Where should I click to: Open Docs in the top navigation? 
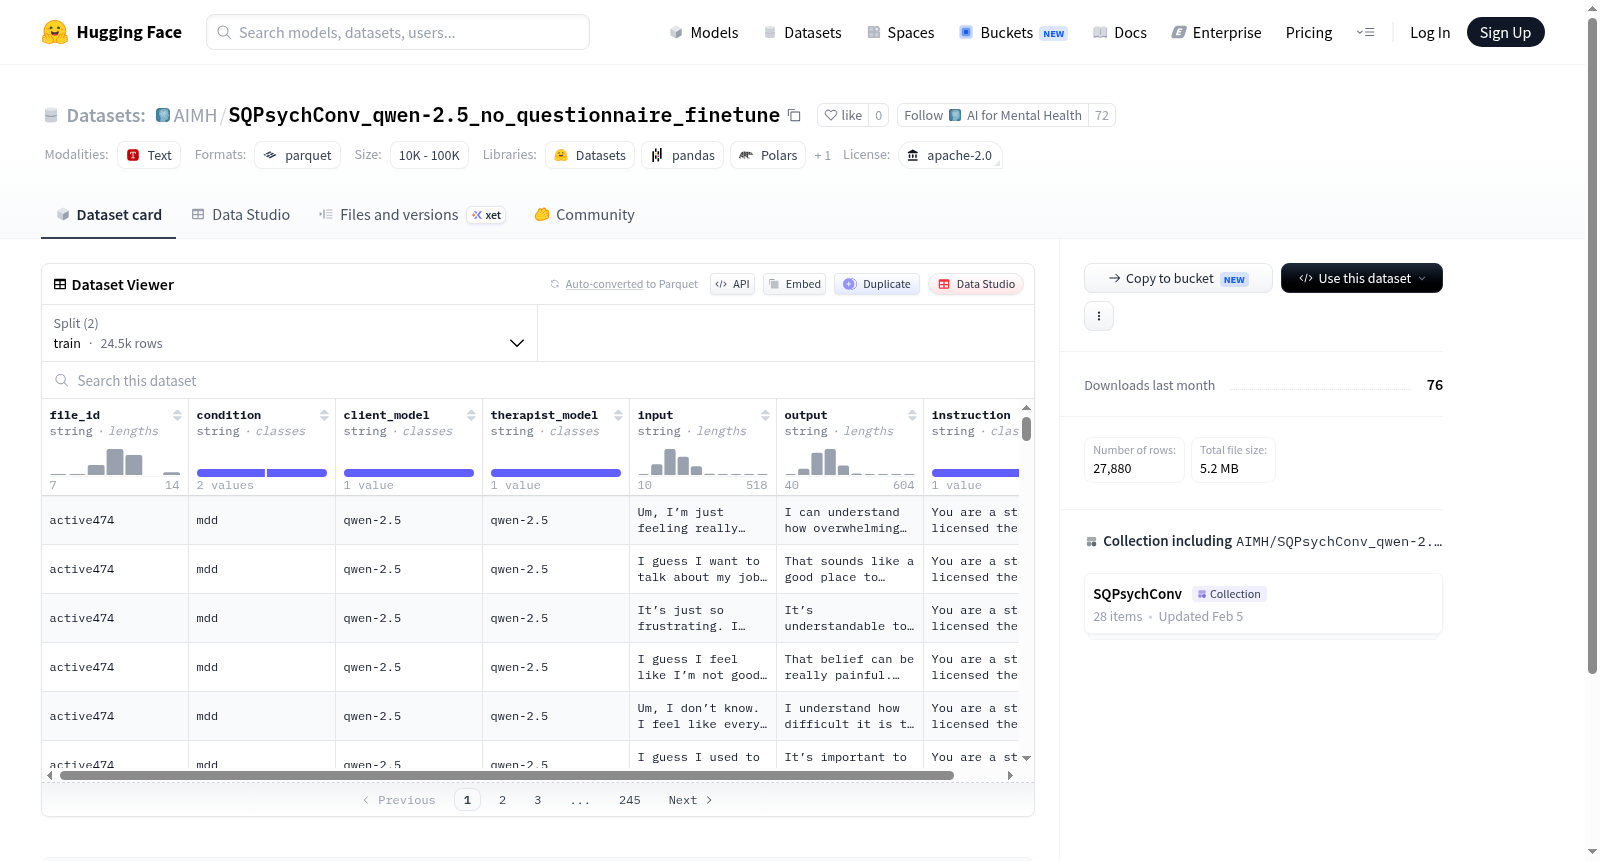[1120, 33]
